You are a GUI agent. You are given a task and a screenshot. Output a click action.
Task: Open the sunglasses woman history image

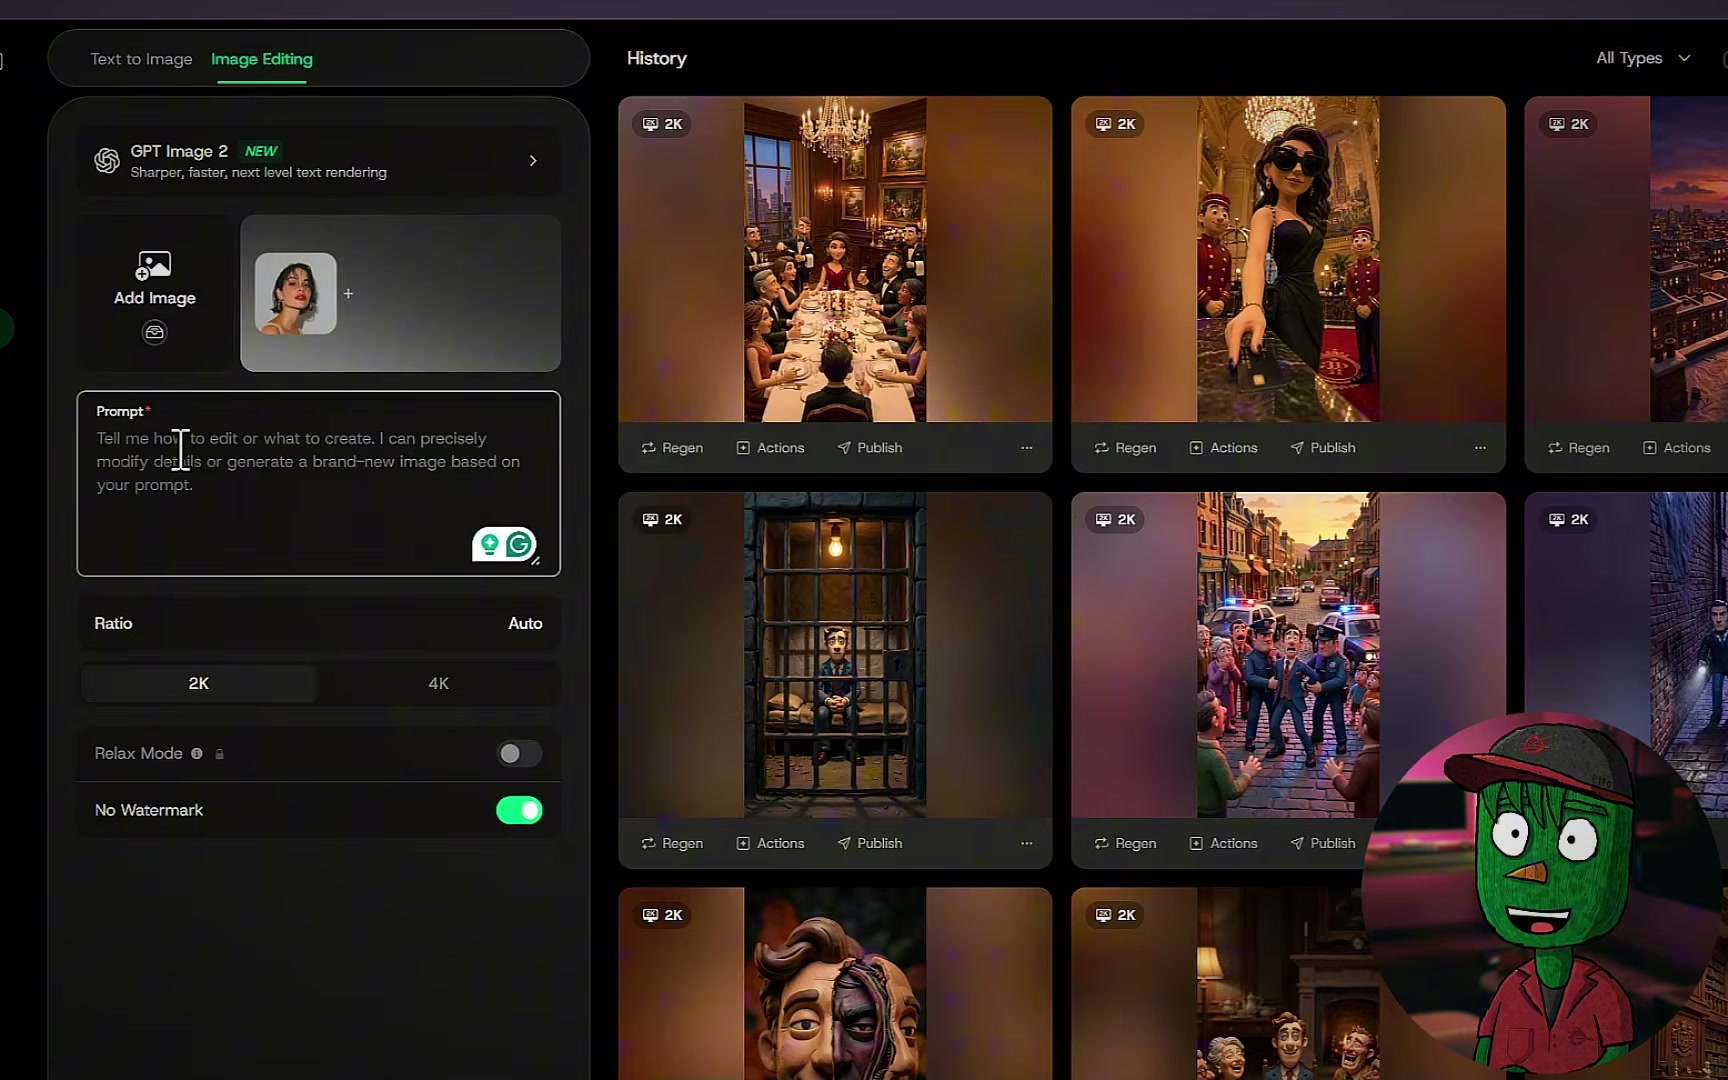click(1288, 259)
